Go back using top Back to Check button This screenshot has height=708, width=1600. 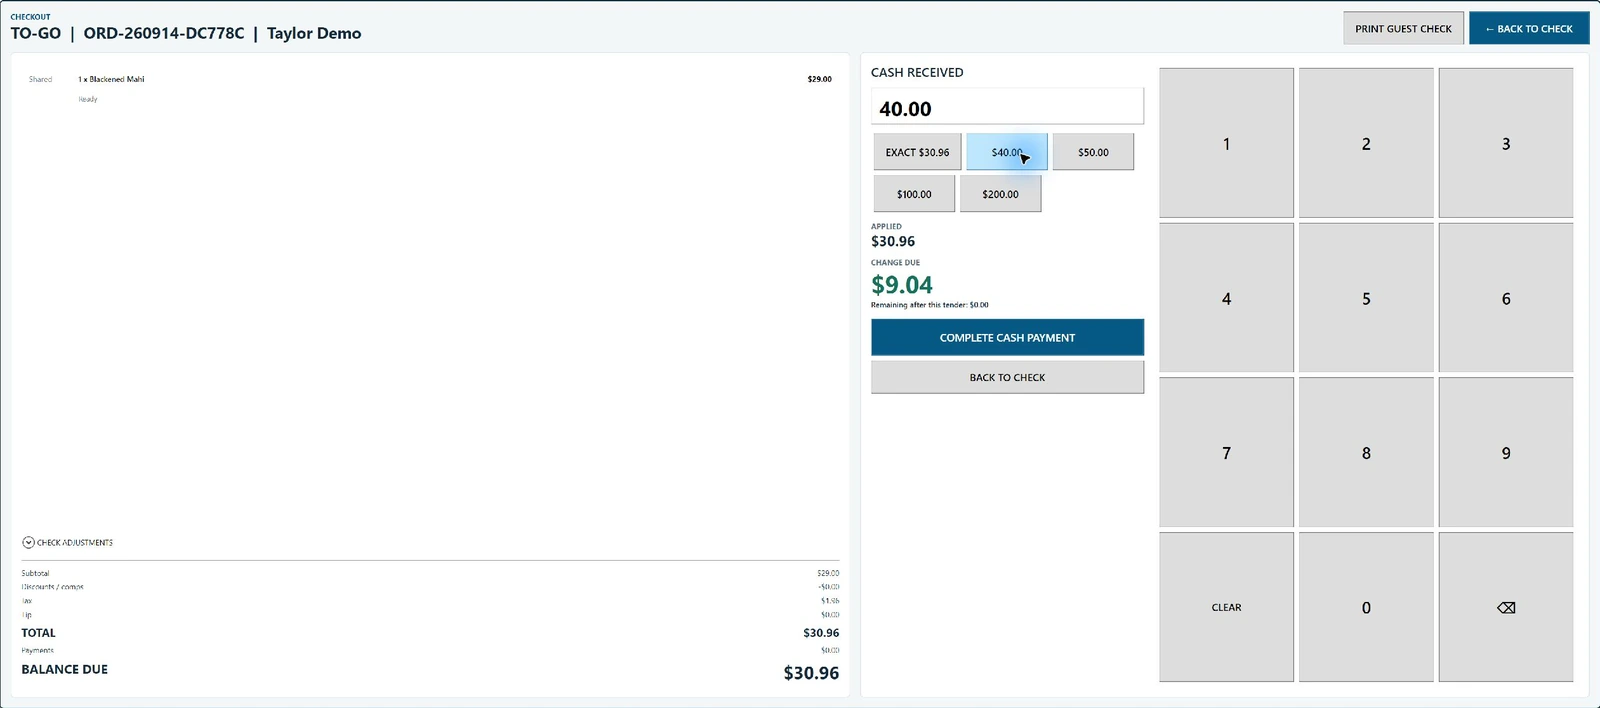[x=1529, y=28]
